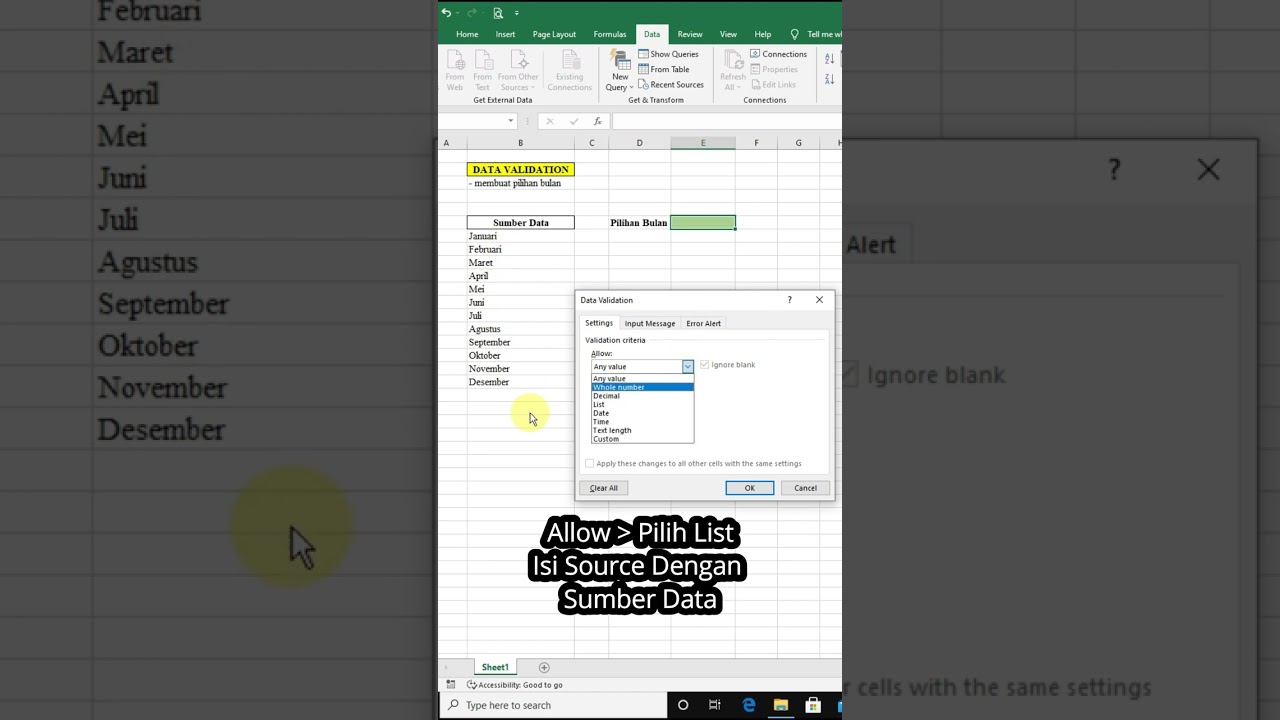Select the green Pilihan Bulan input cell
1280x720 pixels.
click(x=703, y=222)
